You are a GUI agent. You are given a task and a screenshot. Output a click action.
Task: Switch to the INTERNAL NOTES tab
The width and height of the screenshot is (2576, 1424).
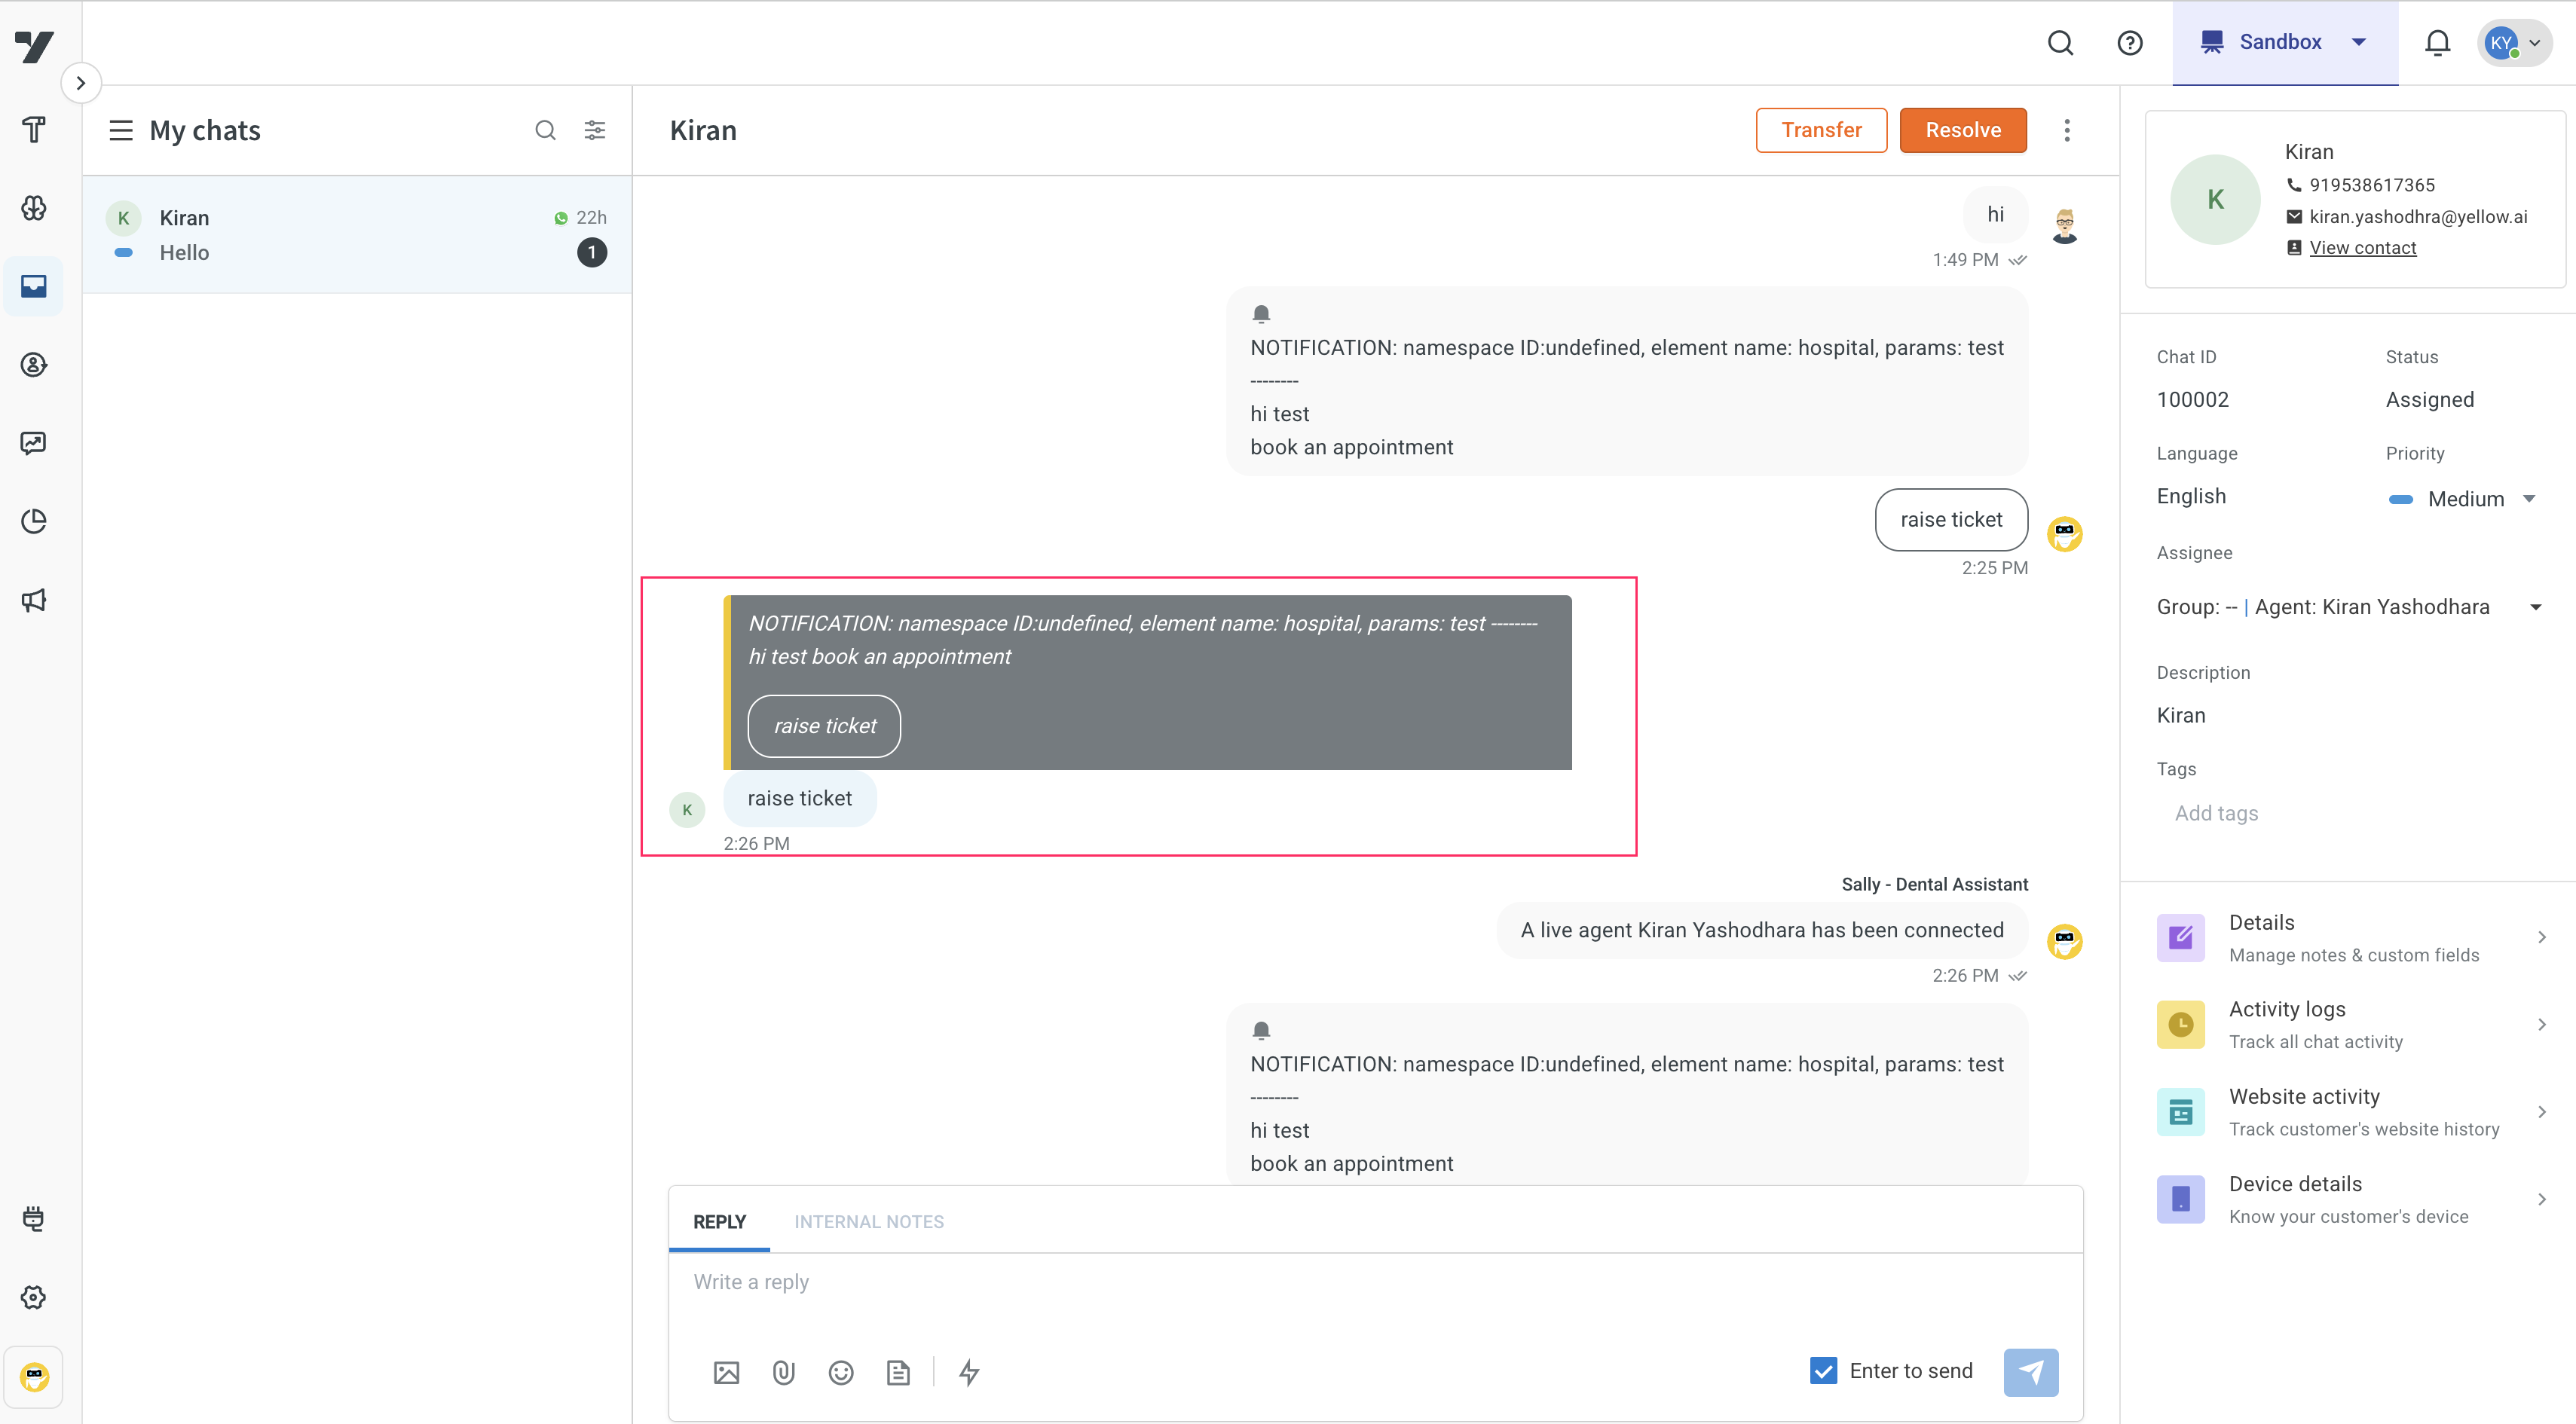pyautogui.click(x=869, y=1222)
